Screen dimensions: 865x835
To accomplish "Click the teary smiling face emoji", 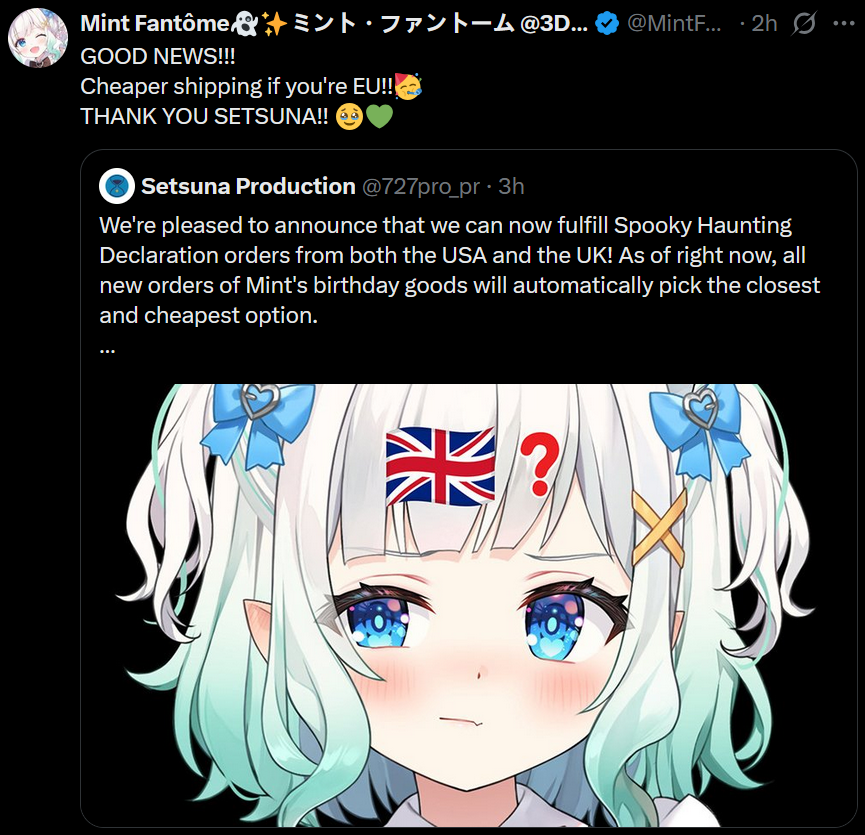I will coord(349,116).
